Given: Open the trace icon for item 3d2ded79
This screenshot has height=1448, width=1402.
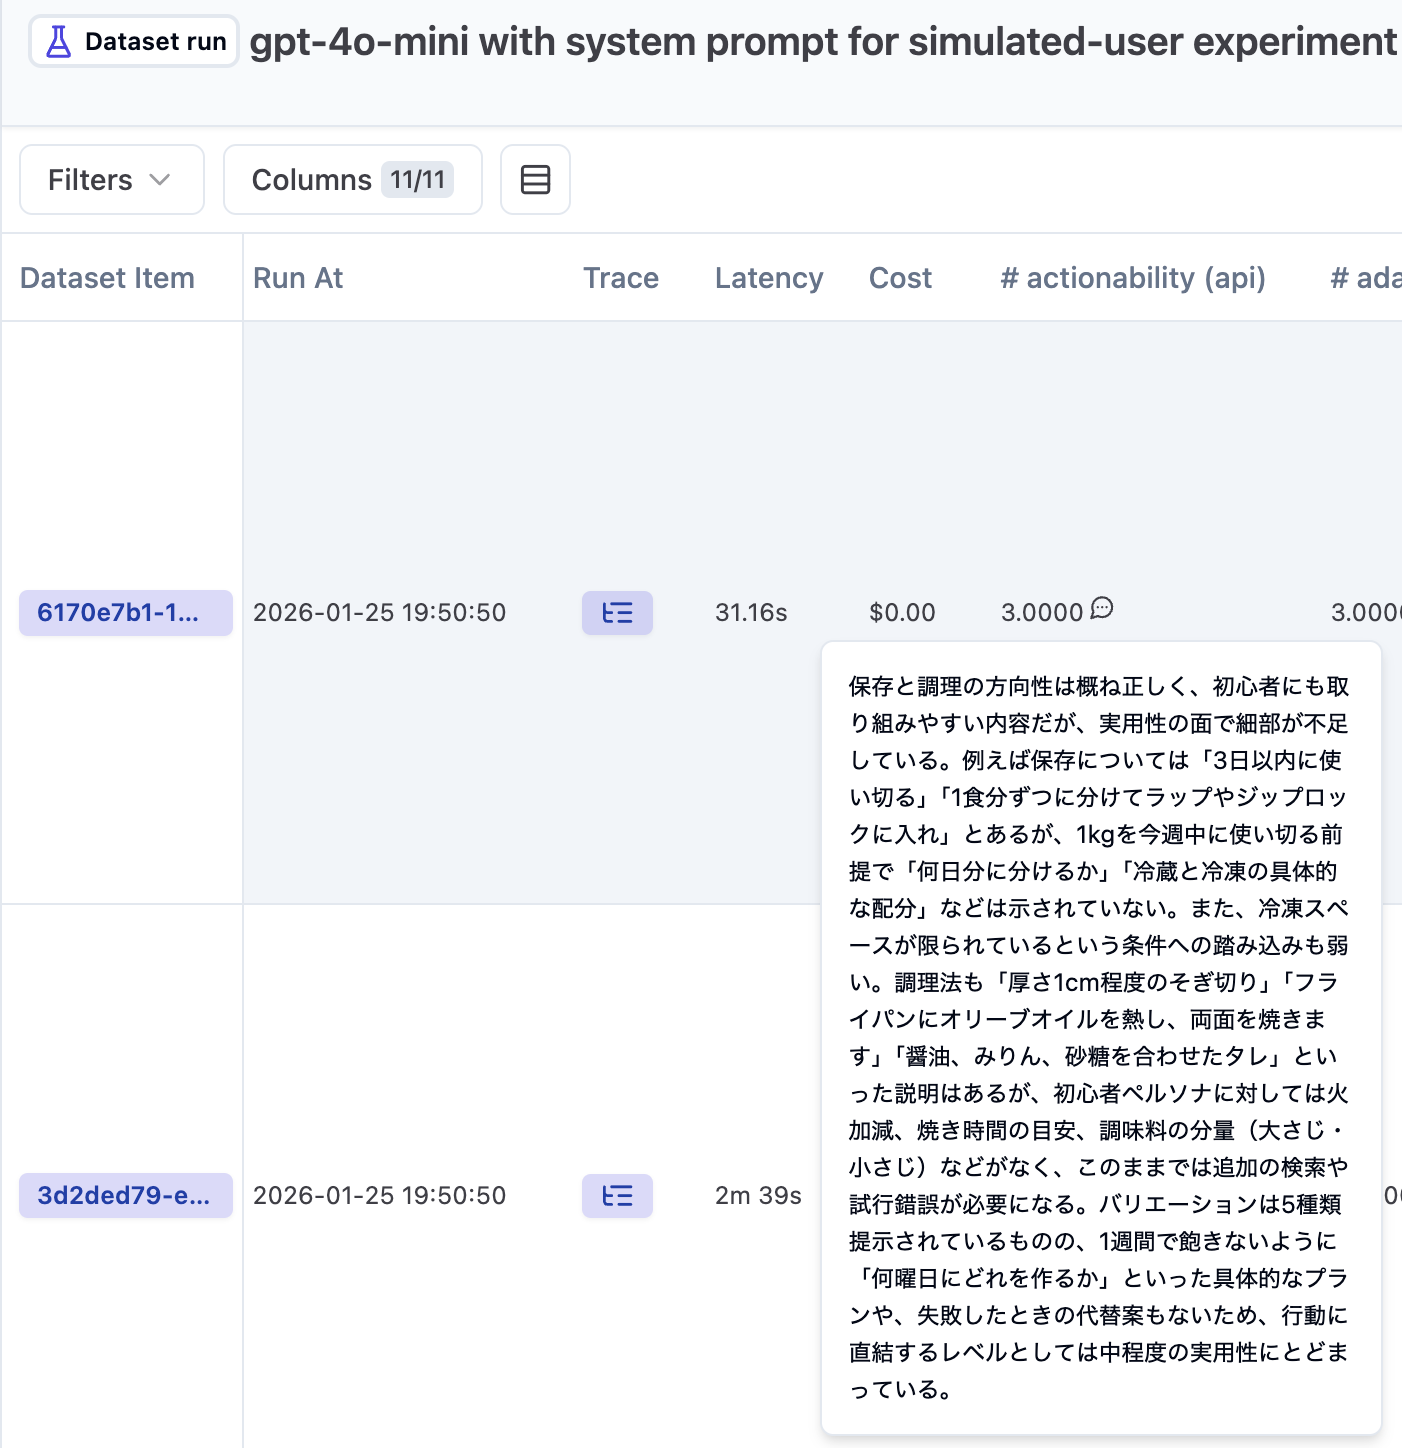Looking at the screenshot, I should [617, 1195].
